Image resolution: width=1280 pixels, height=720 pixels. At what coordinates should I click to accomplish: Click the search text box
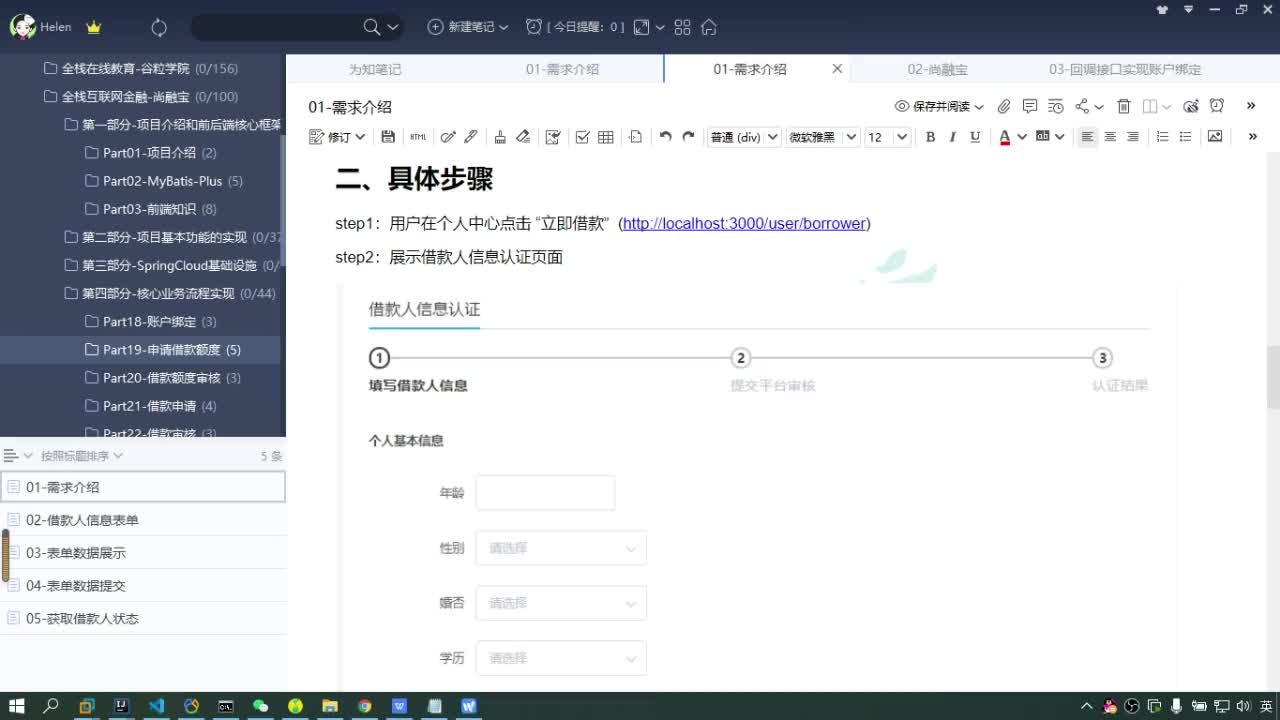275,27
